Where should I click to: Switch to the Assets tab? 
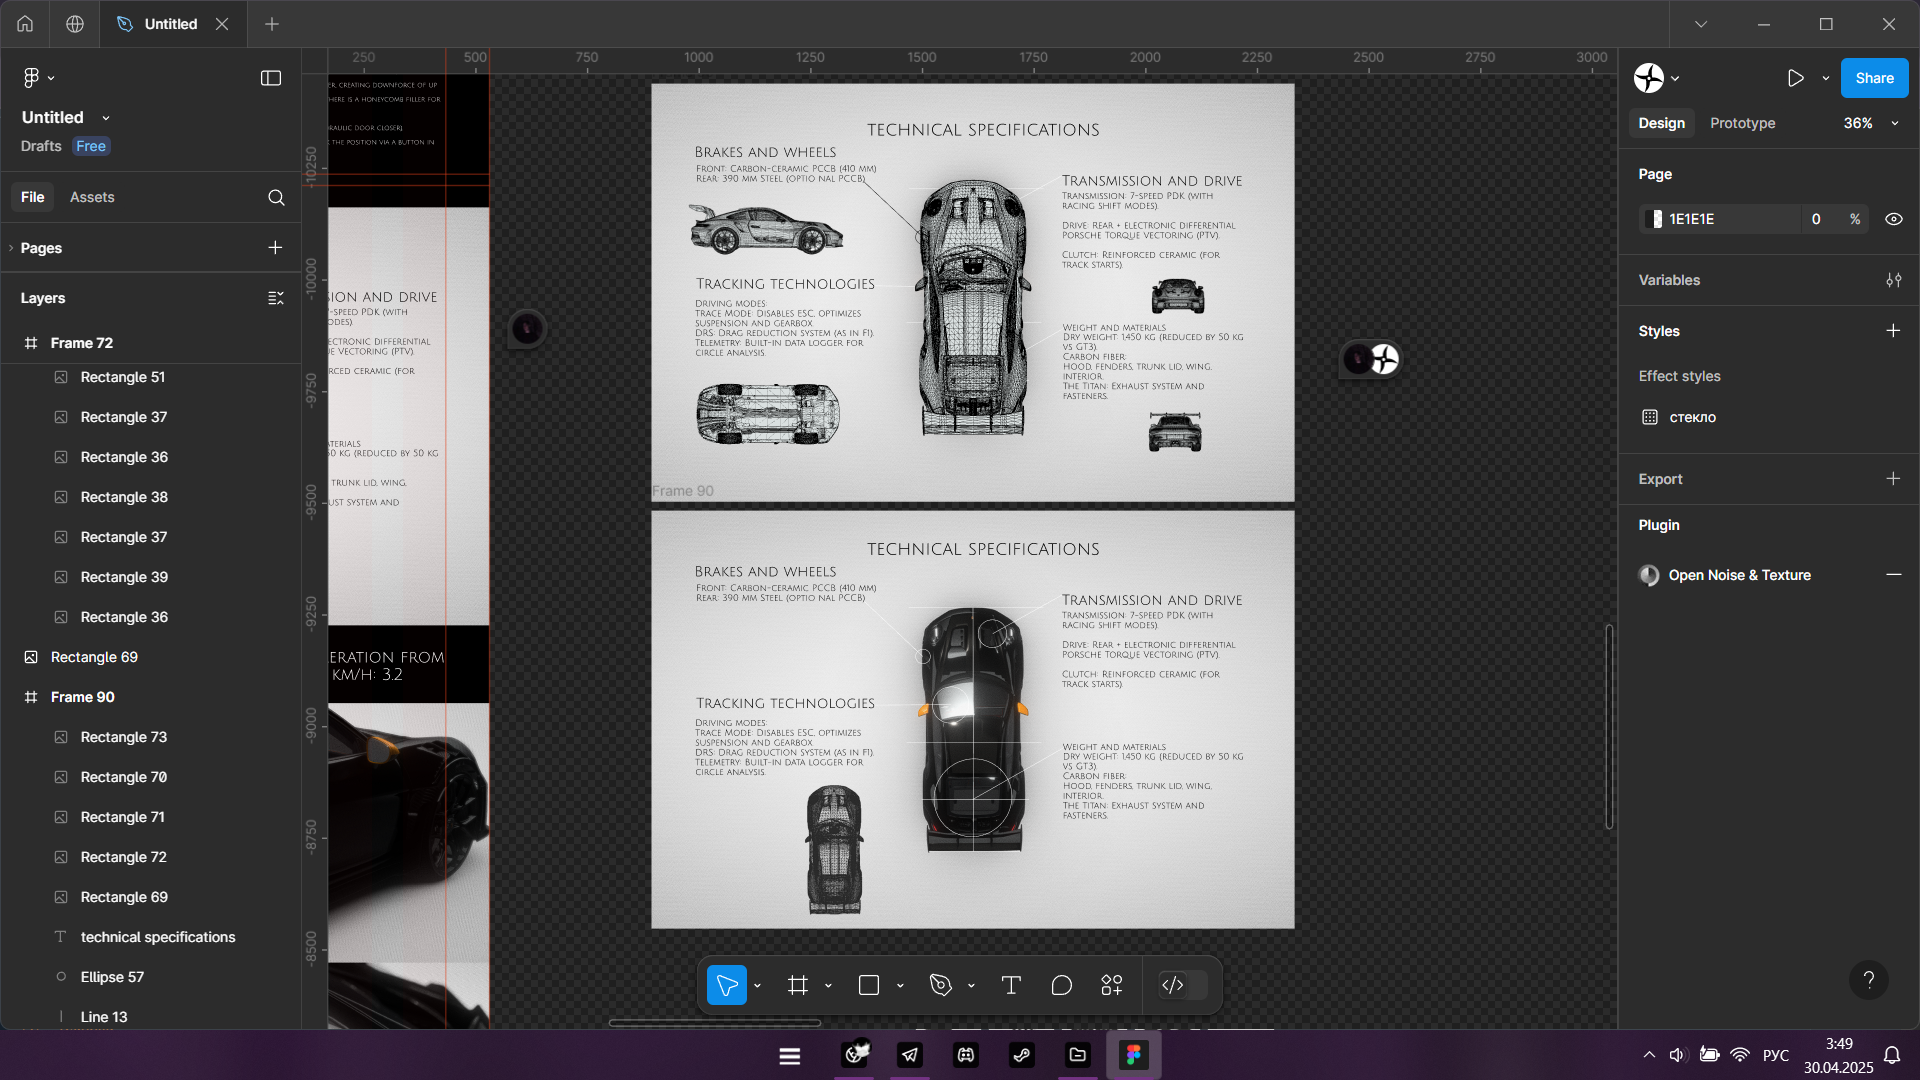pos(92,197)
